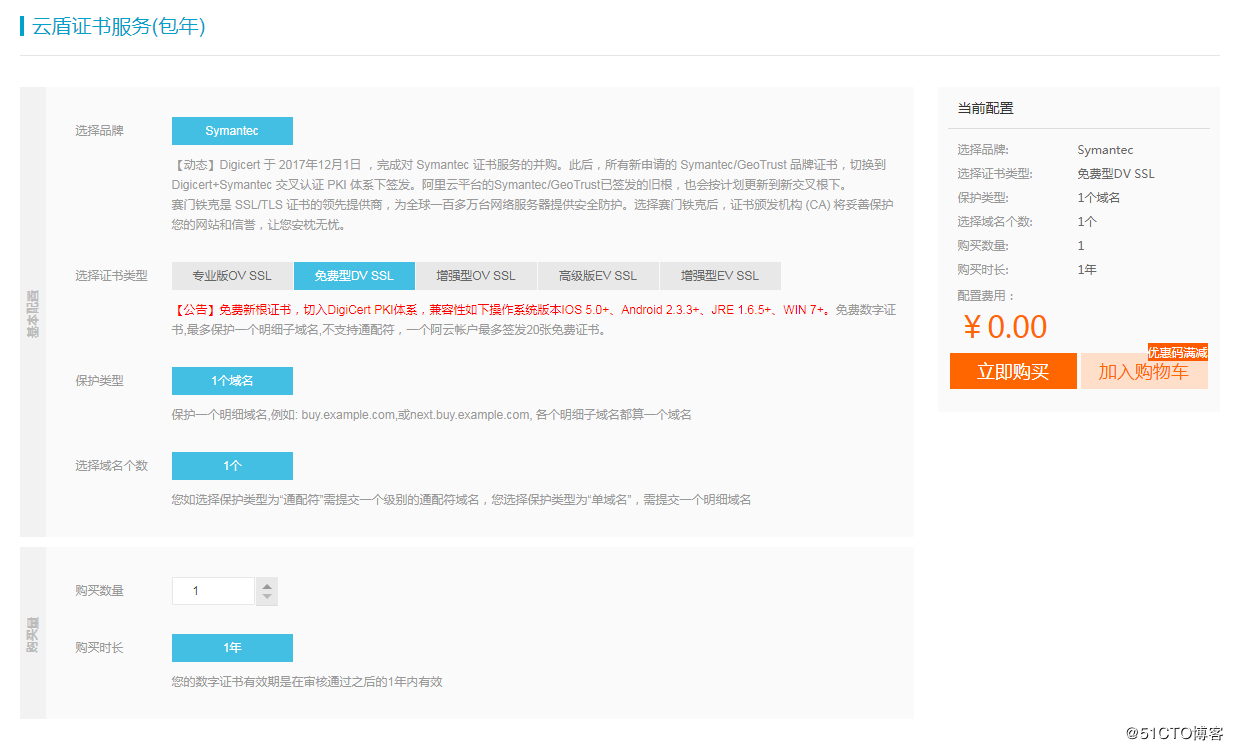Image resolution: width=1233 pixels, height=750 pixels.
Task: Choose 增强型EV SSL certificate type
Action: coord(720,276)
